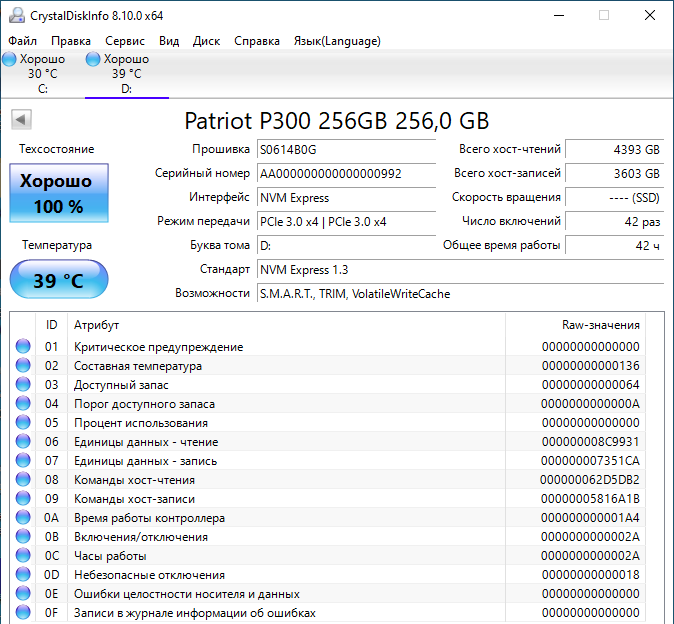Click status orb for Критическое предупреждение row
Screen dimensions: 674x624
tap(23, 347)
